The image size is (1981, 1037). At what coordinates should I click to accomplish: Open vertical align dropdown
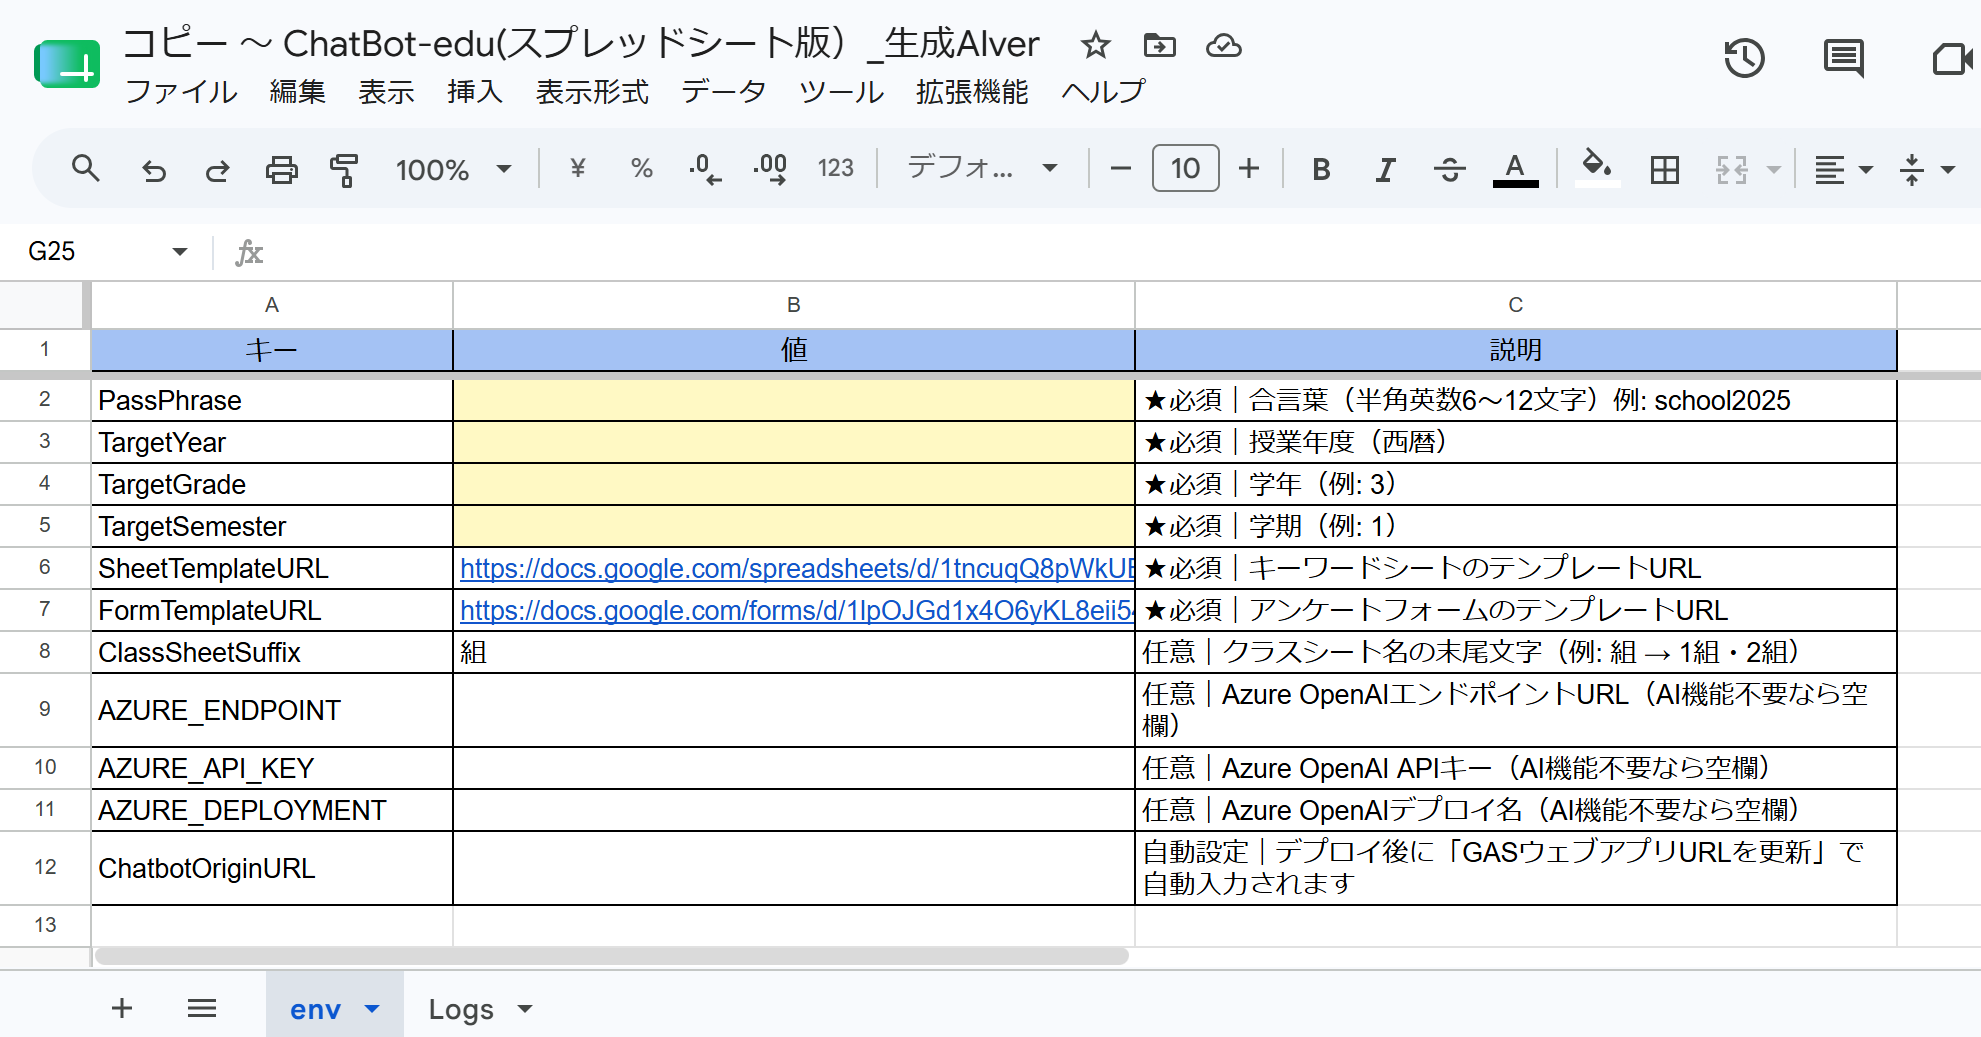(x=1927, y=170)
